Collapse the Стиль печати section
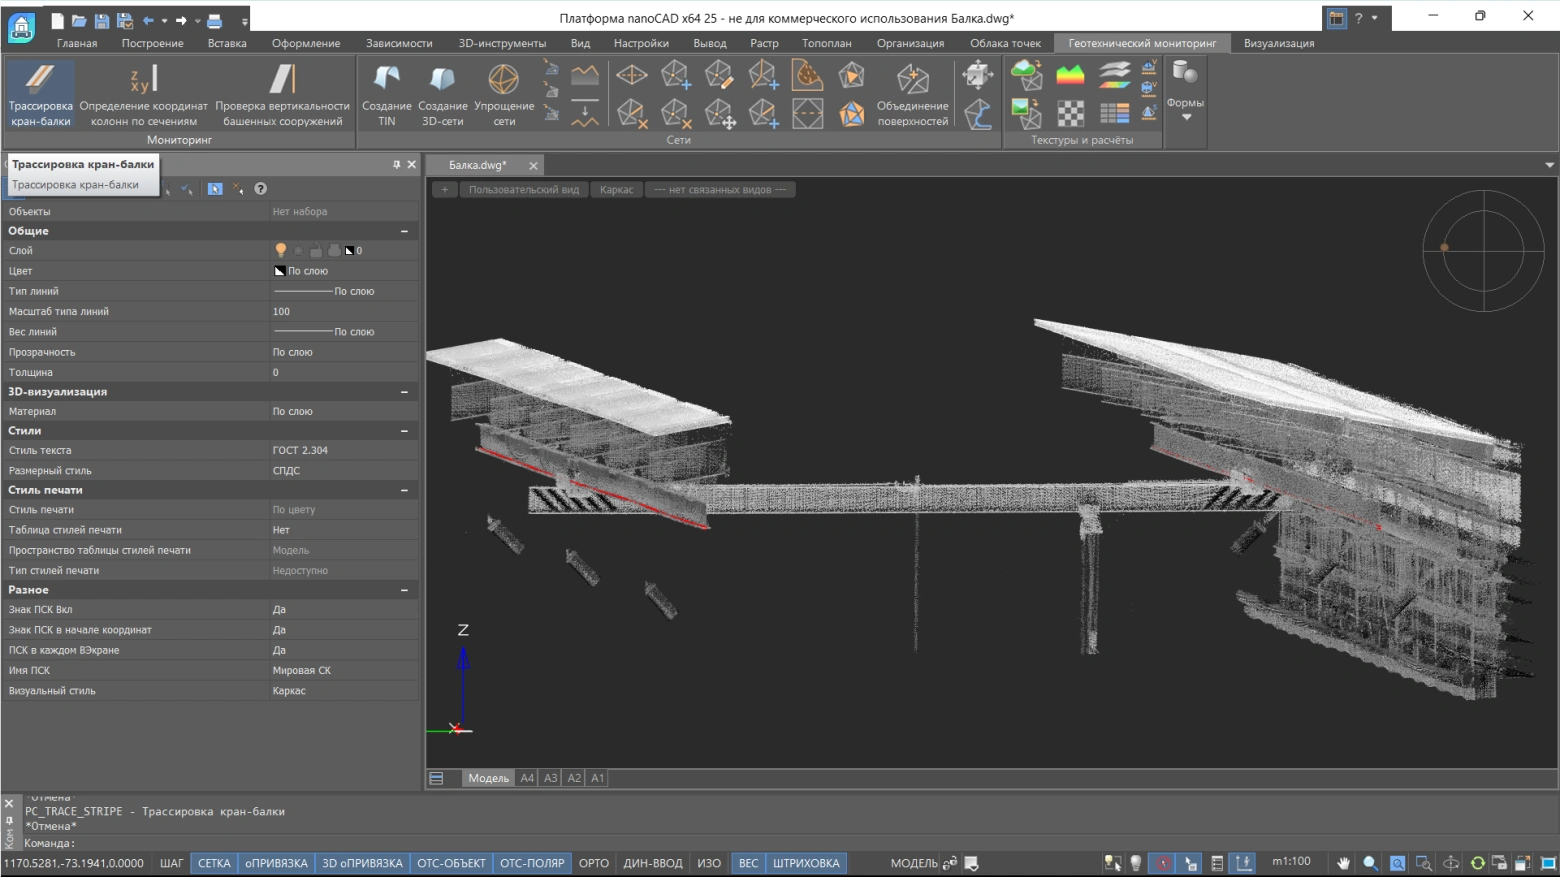This screenshot has height=877, width=1560. [x=404, y=490]
